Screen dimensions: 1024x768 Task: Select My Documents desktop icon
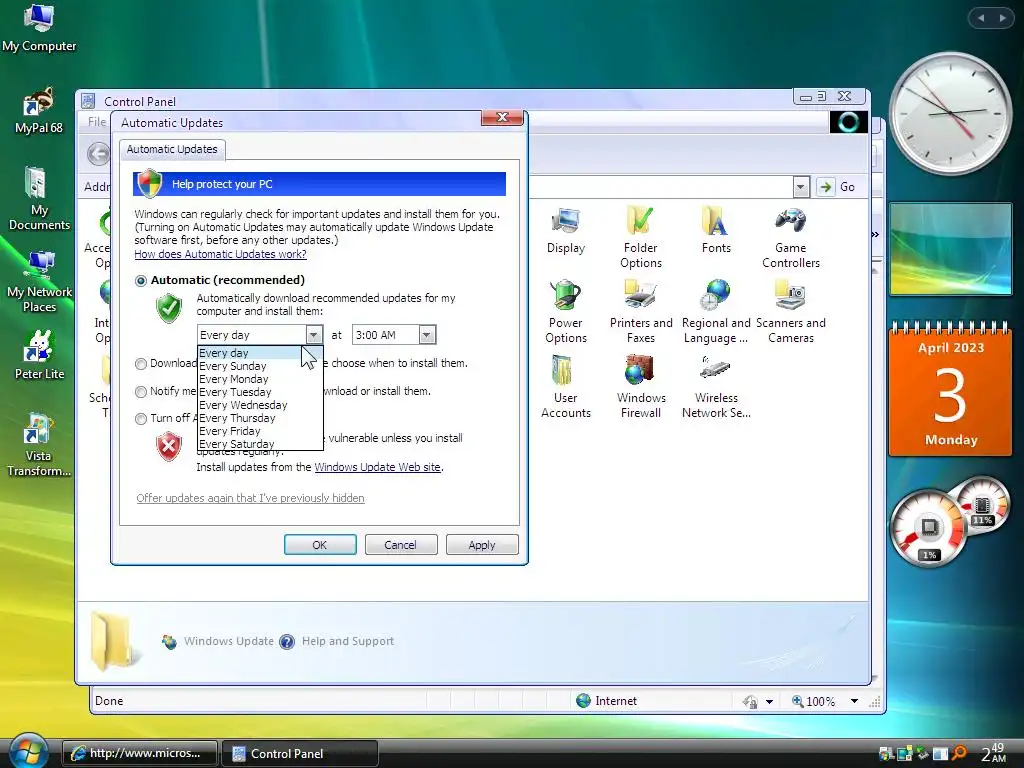pos(39,199)
